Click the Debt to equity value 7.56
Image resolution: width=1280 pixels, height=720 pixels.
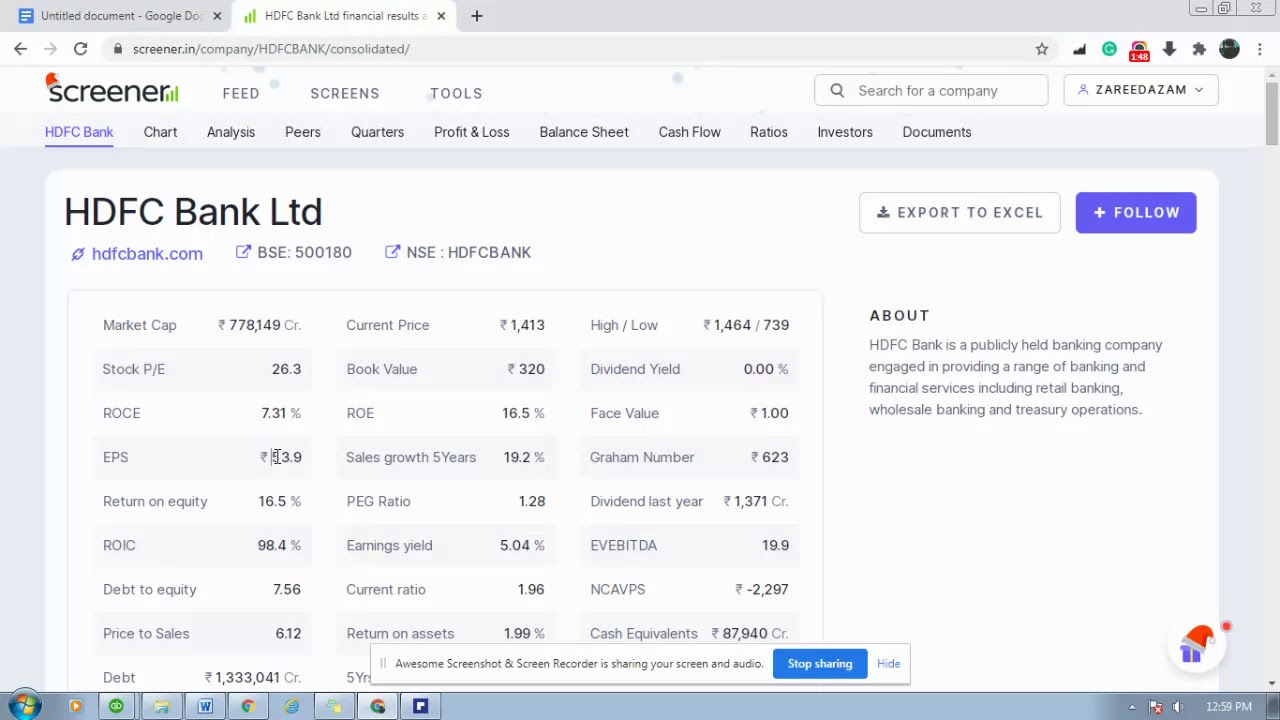click(x=287, y=589)
